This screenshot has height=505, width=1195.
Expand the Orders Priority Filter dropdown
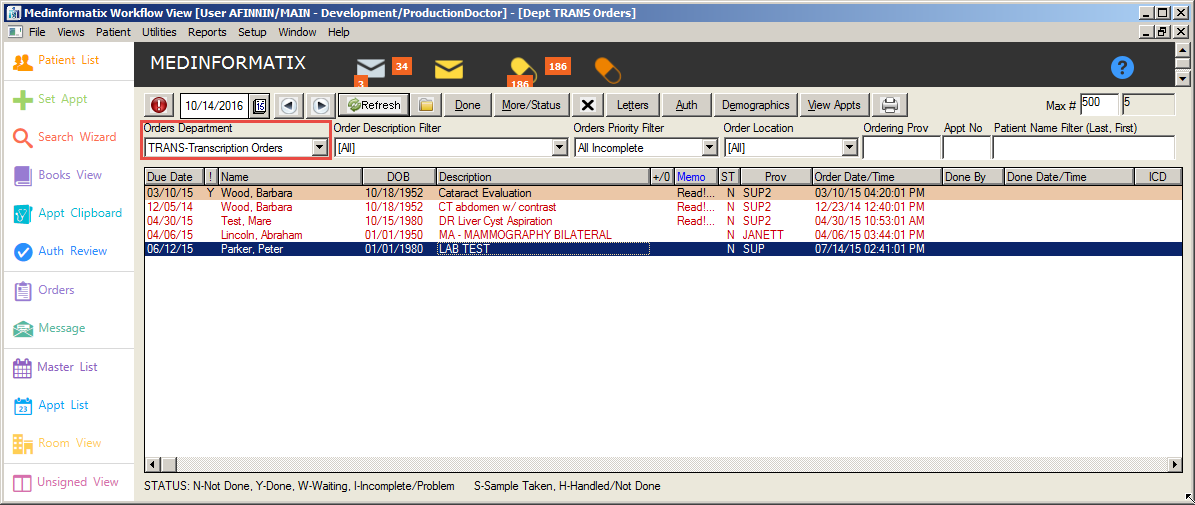click(x=709, y=148)
